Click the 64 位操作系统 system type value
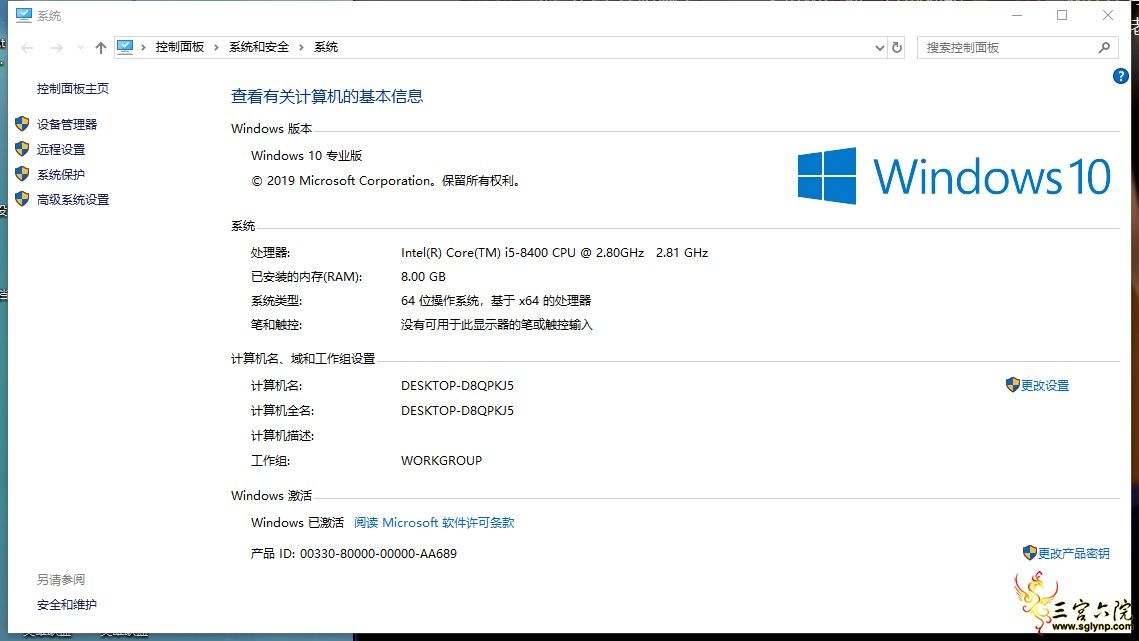Viewport: 1139px width, 641px height. pyautogui.click(x=496, y=301)
